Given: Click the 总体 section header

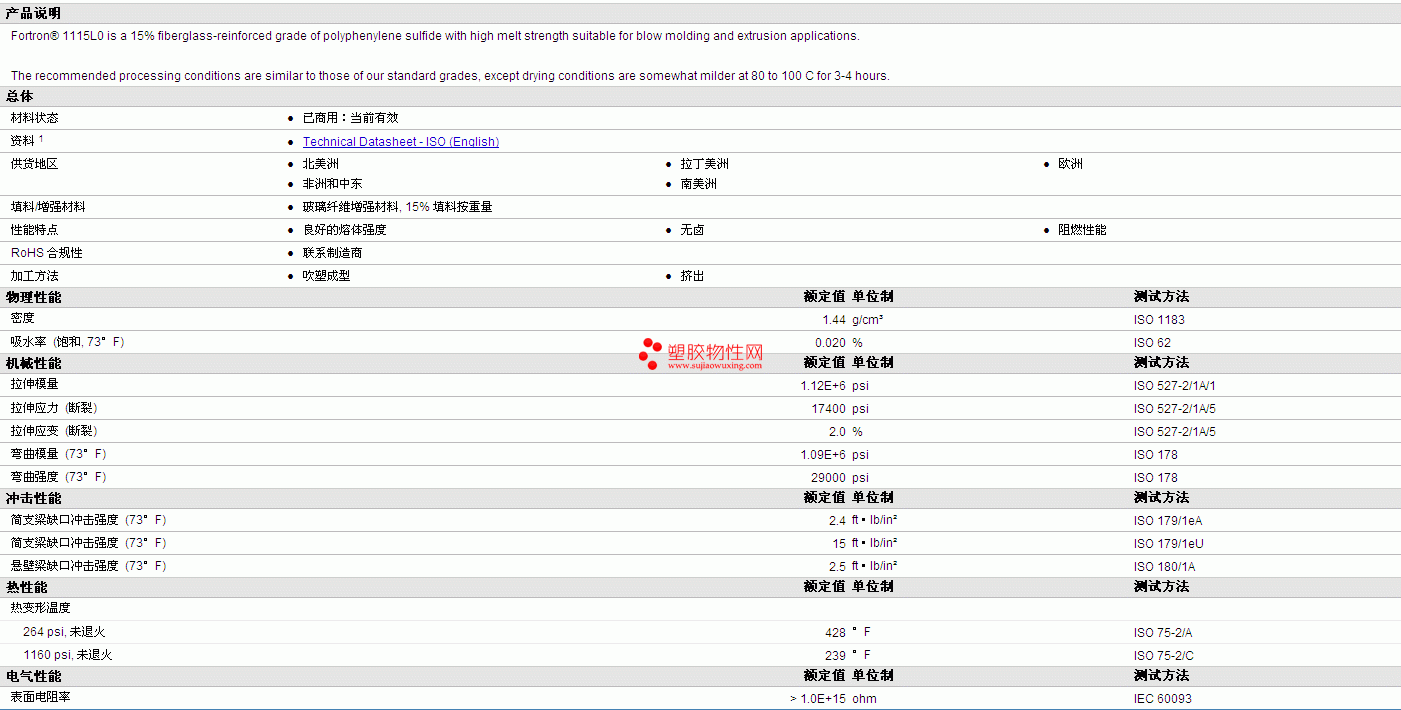Looking at the screenshot, I should click(x=20, y=96).
